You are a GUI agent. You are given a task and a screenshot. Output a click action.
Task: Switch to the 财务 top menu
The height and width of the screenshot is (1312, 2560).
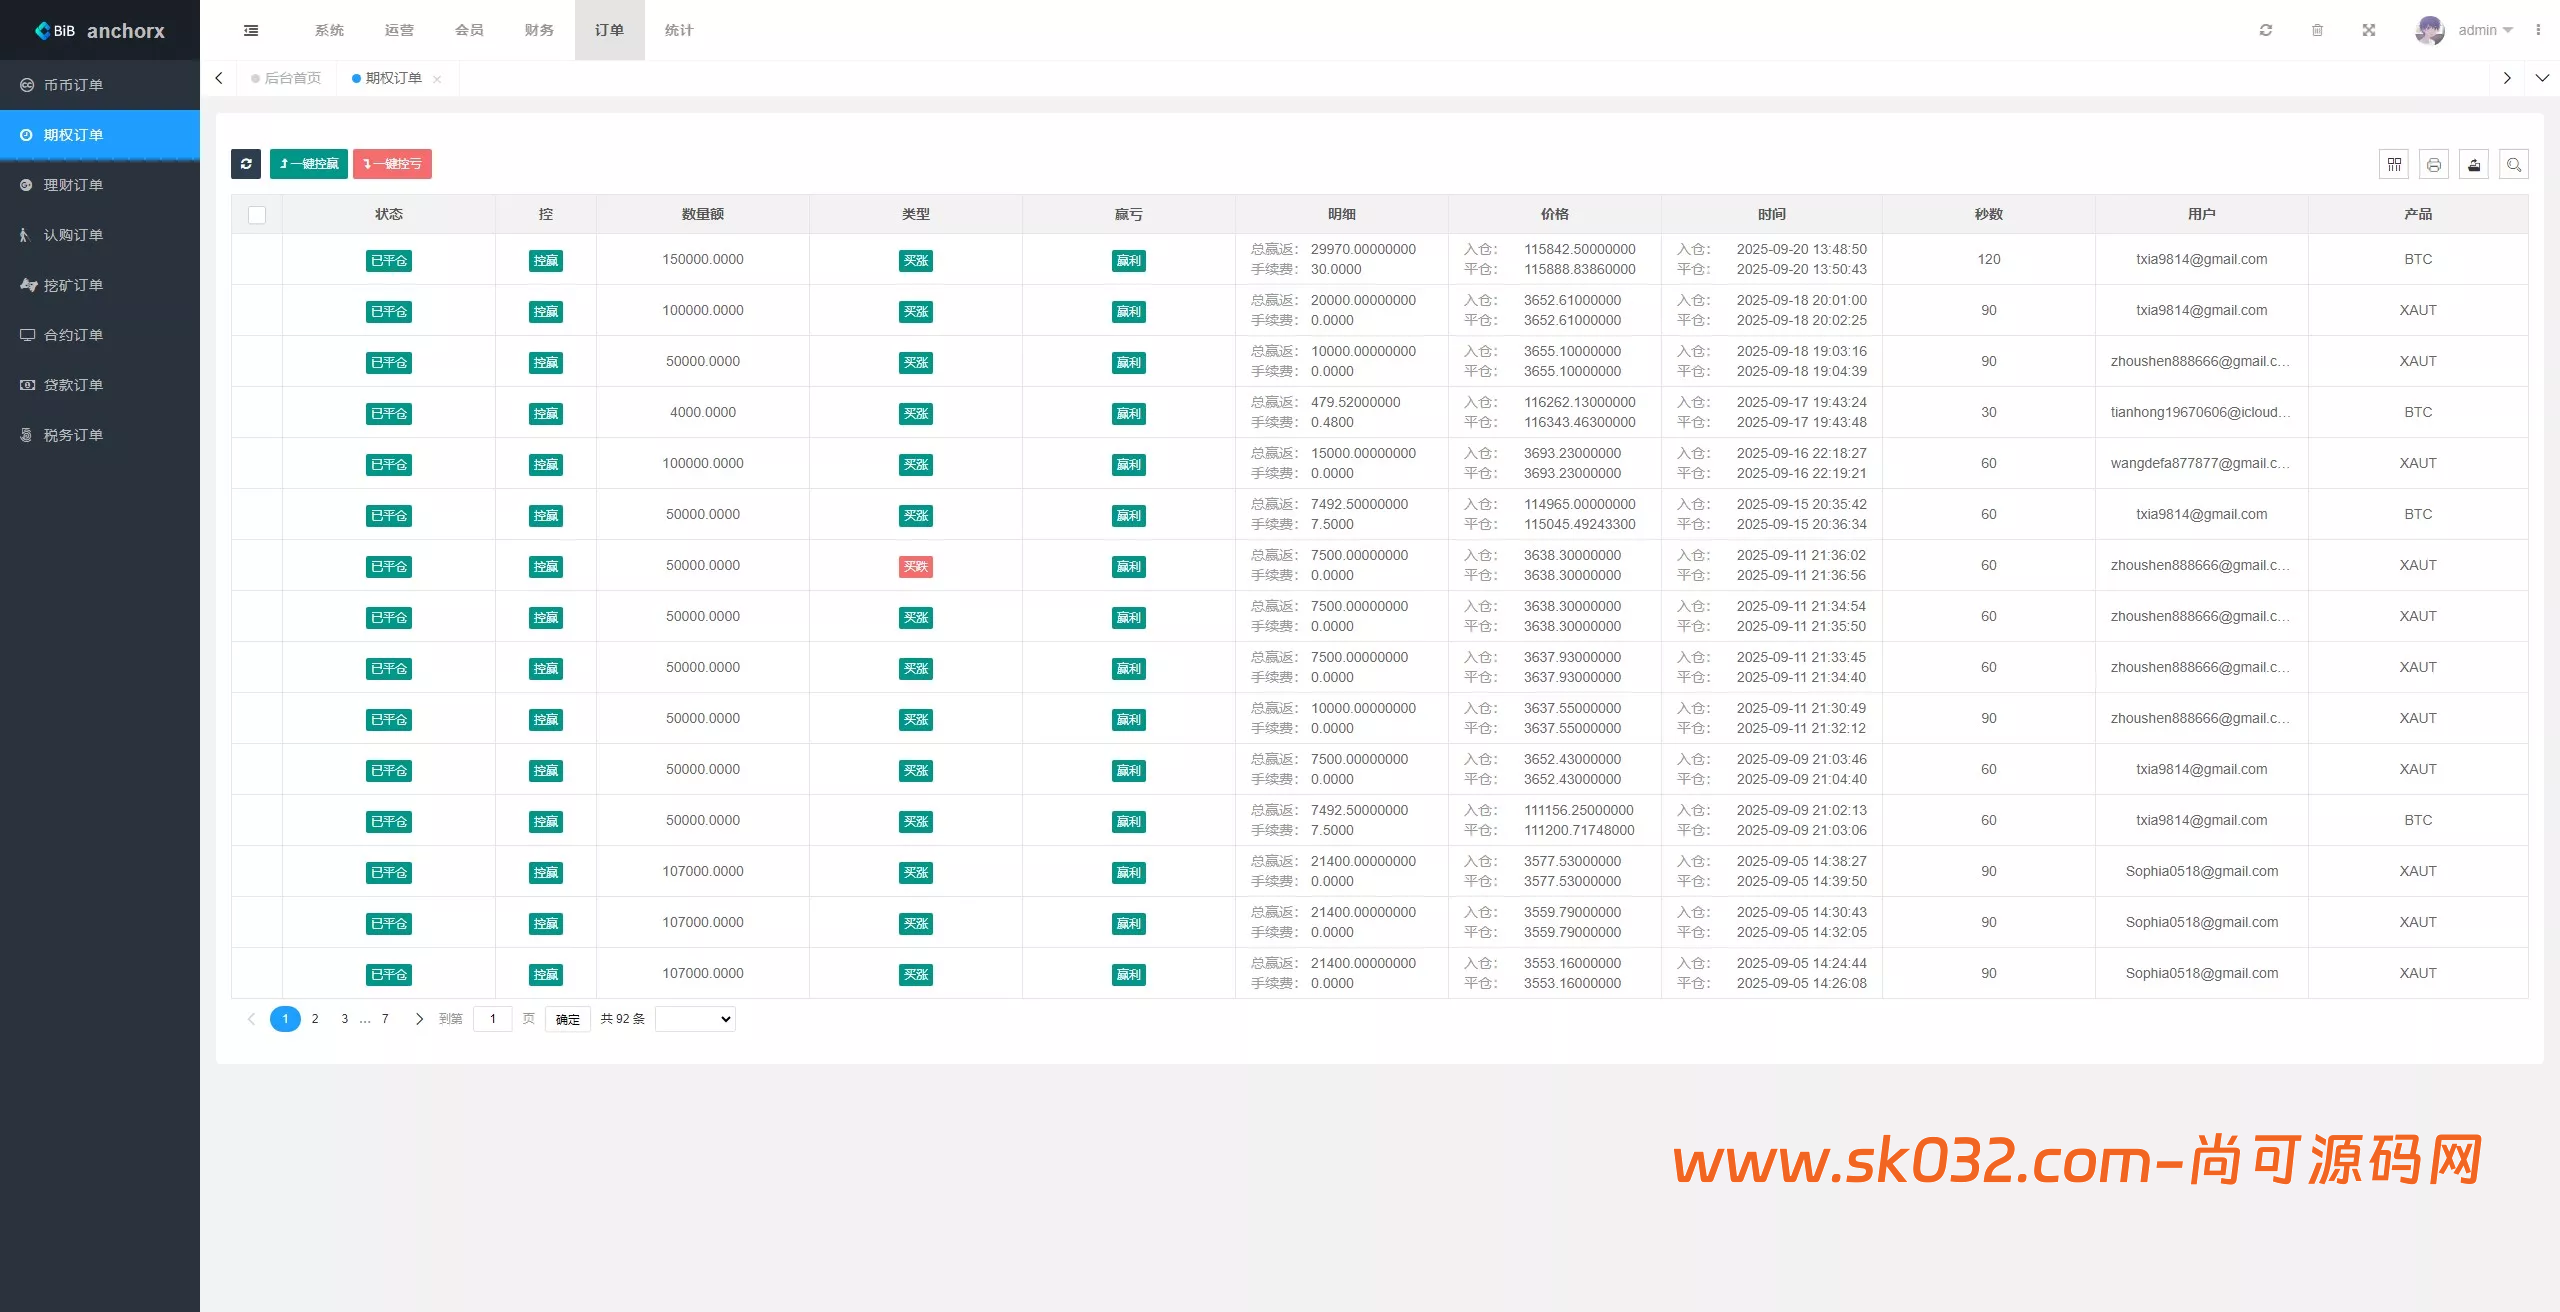pos(539,30)
